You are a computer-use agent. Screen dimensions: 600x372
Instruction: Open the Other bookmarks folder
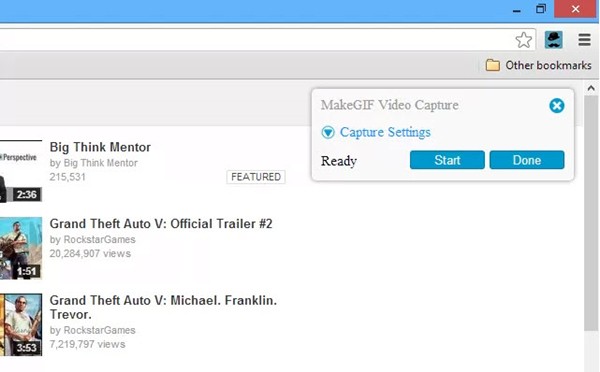point(538,65)
